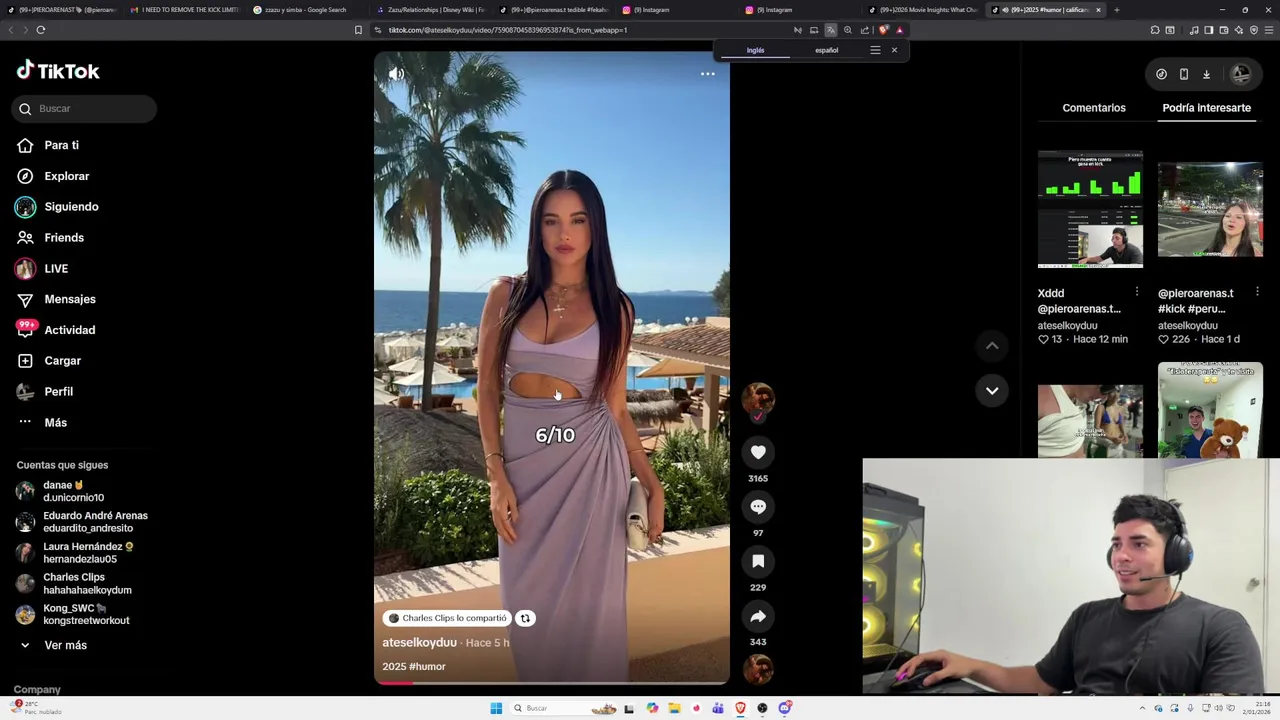Click the translate icon in address bar
The width and height of the screenshot is (1280, 720).
pyautogui.click(x=830, y=30)
